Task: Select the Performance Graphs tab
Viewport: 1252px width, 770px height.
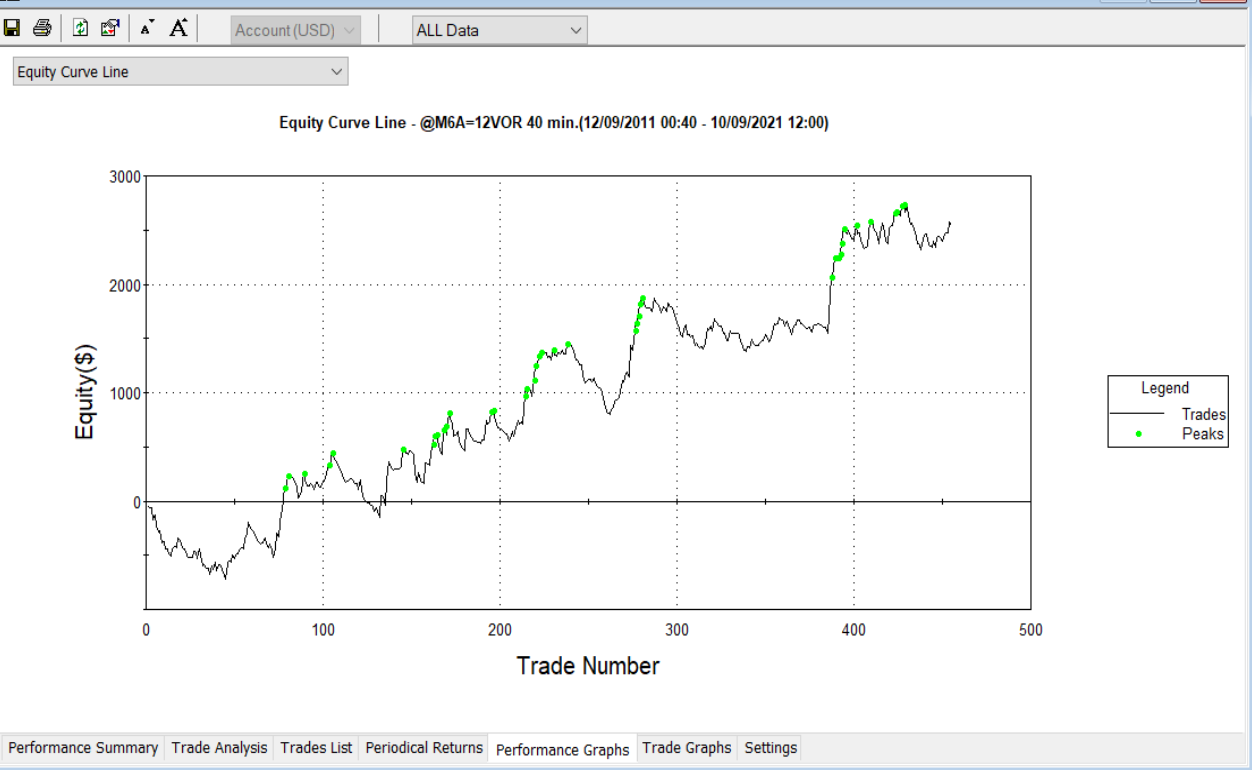Action: point(563,749)
